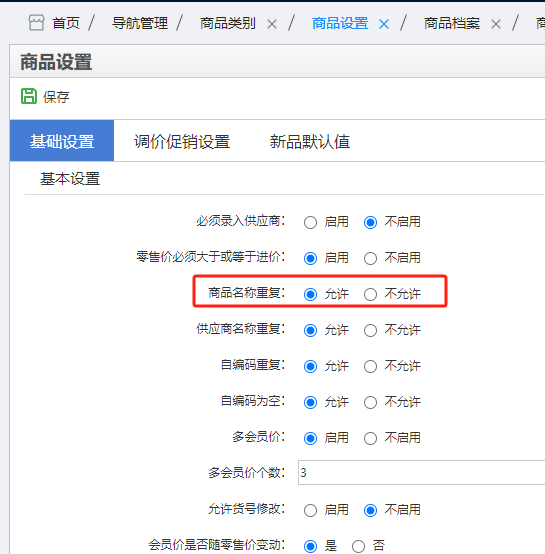Close the 商品设置 tab
The height and width of the screenshot is (554, 545).
coord(384,24)
